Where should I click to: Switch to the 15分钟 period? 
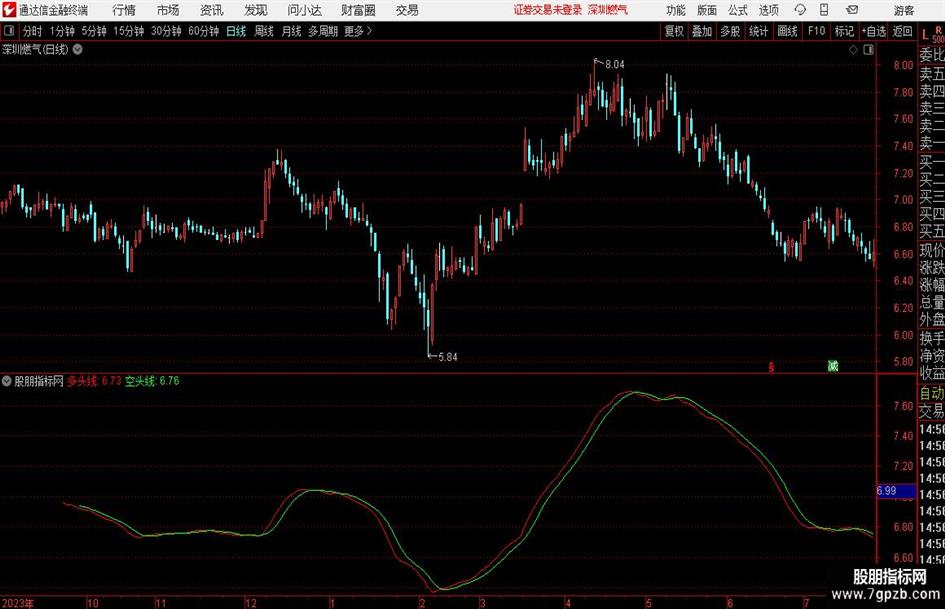pyautogui.click(x=128, y=31)
